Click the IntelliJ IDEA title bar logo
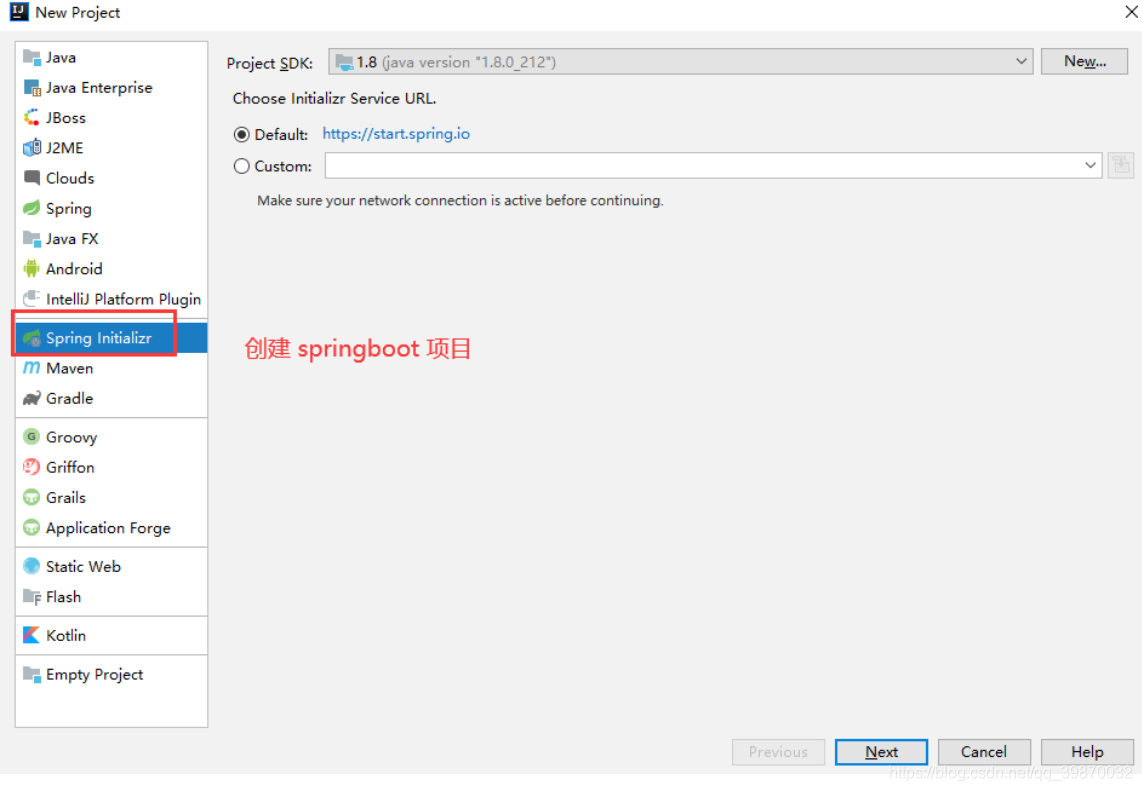 [19, 12]
